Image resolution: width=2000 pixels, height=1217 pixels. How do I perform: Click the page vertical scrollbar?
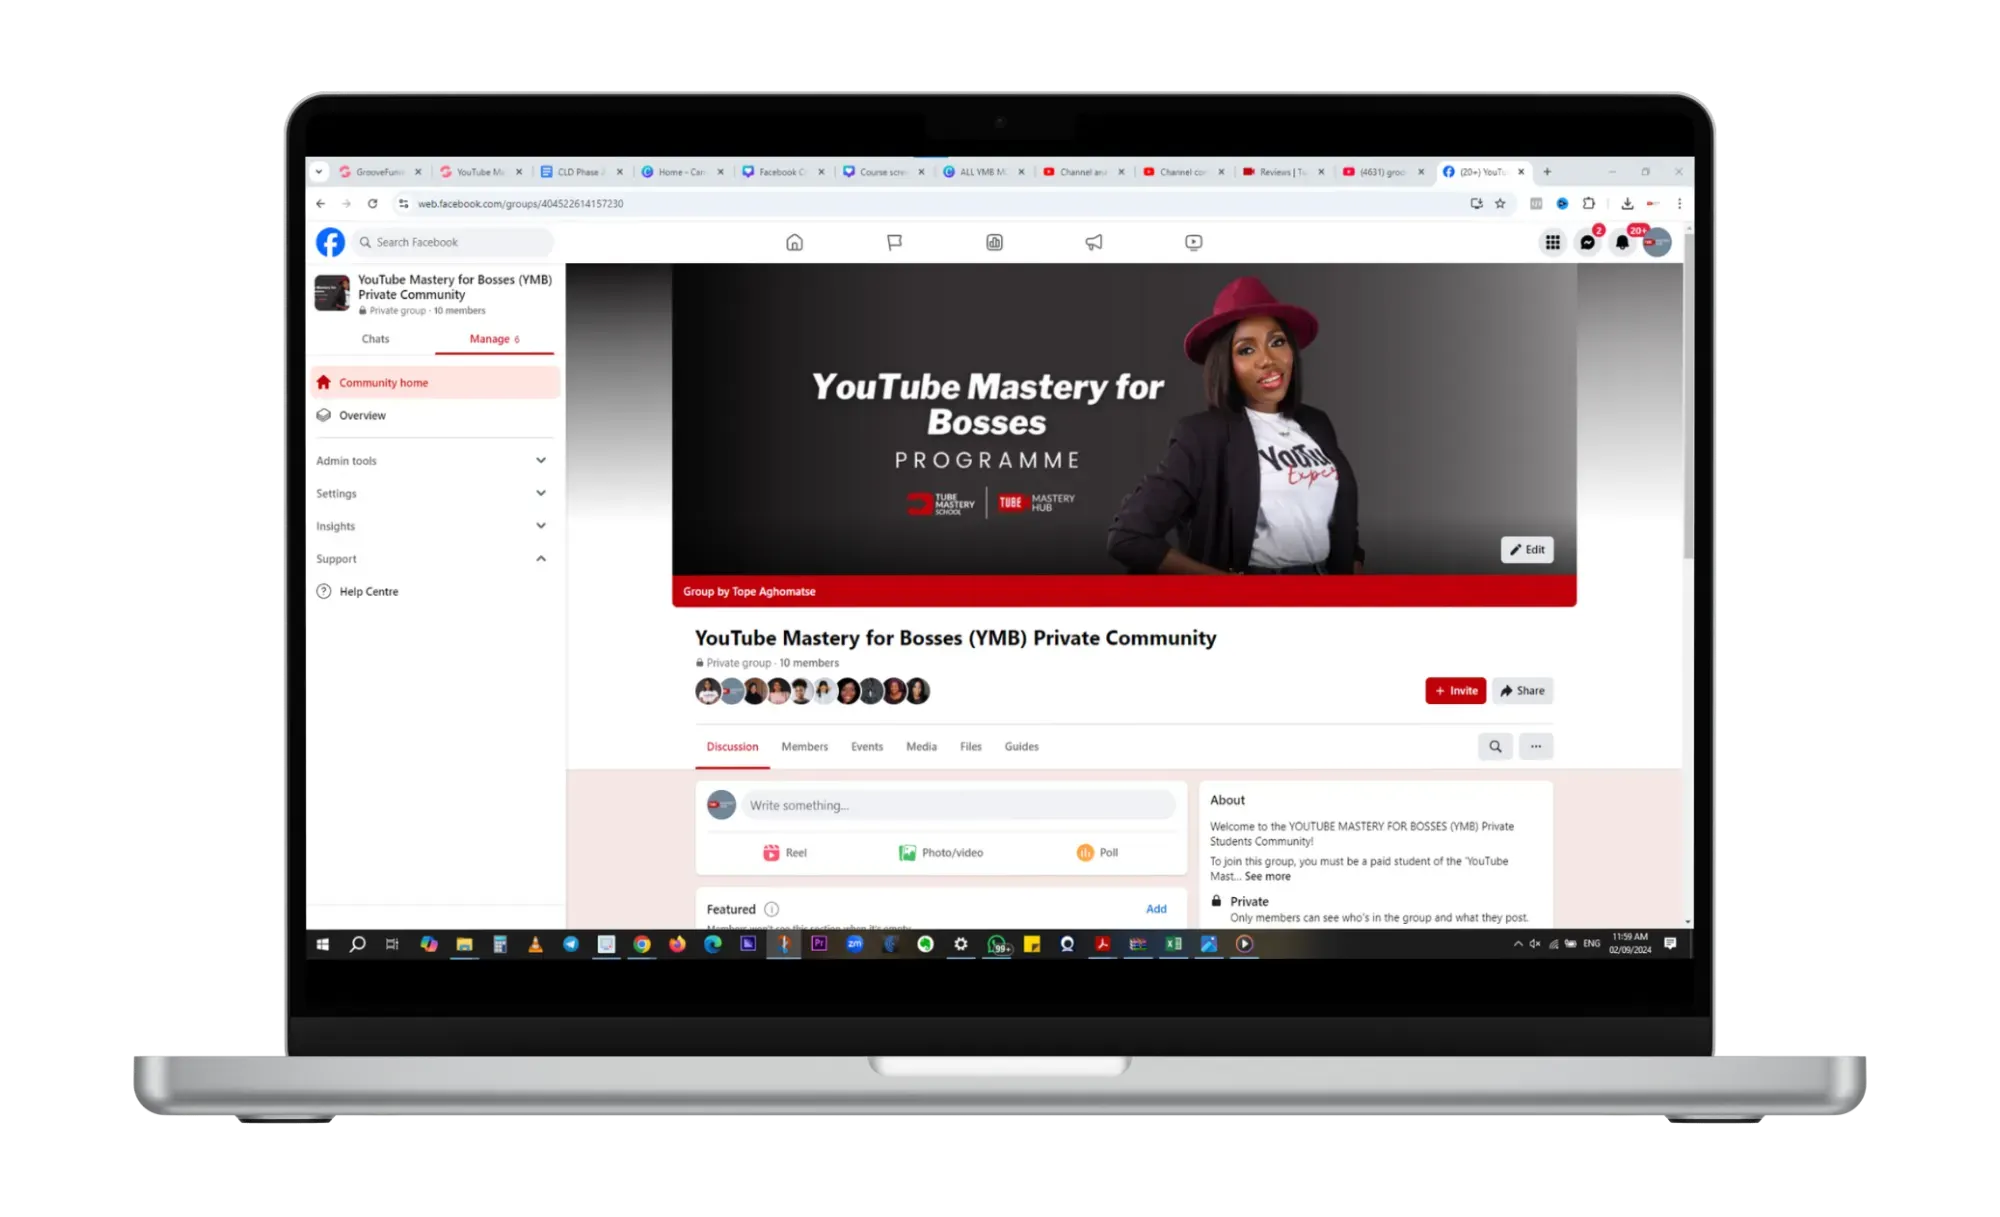(1688, 396)
